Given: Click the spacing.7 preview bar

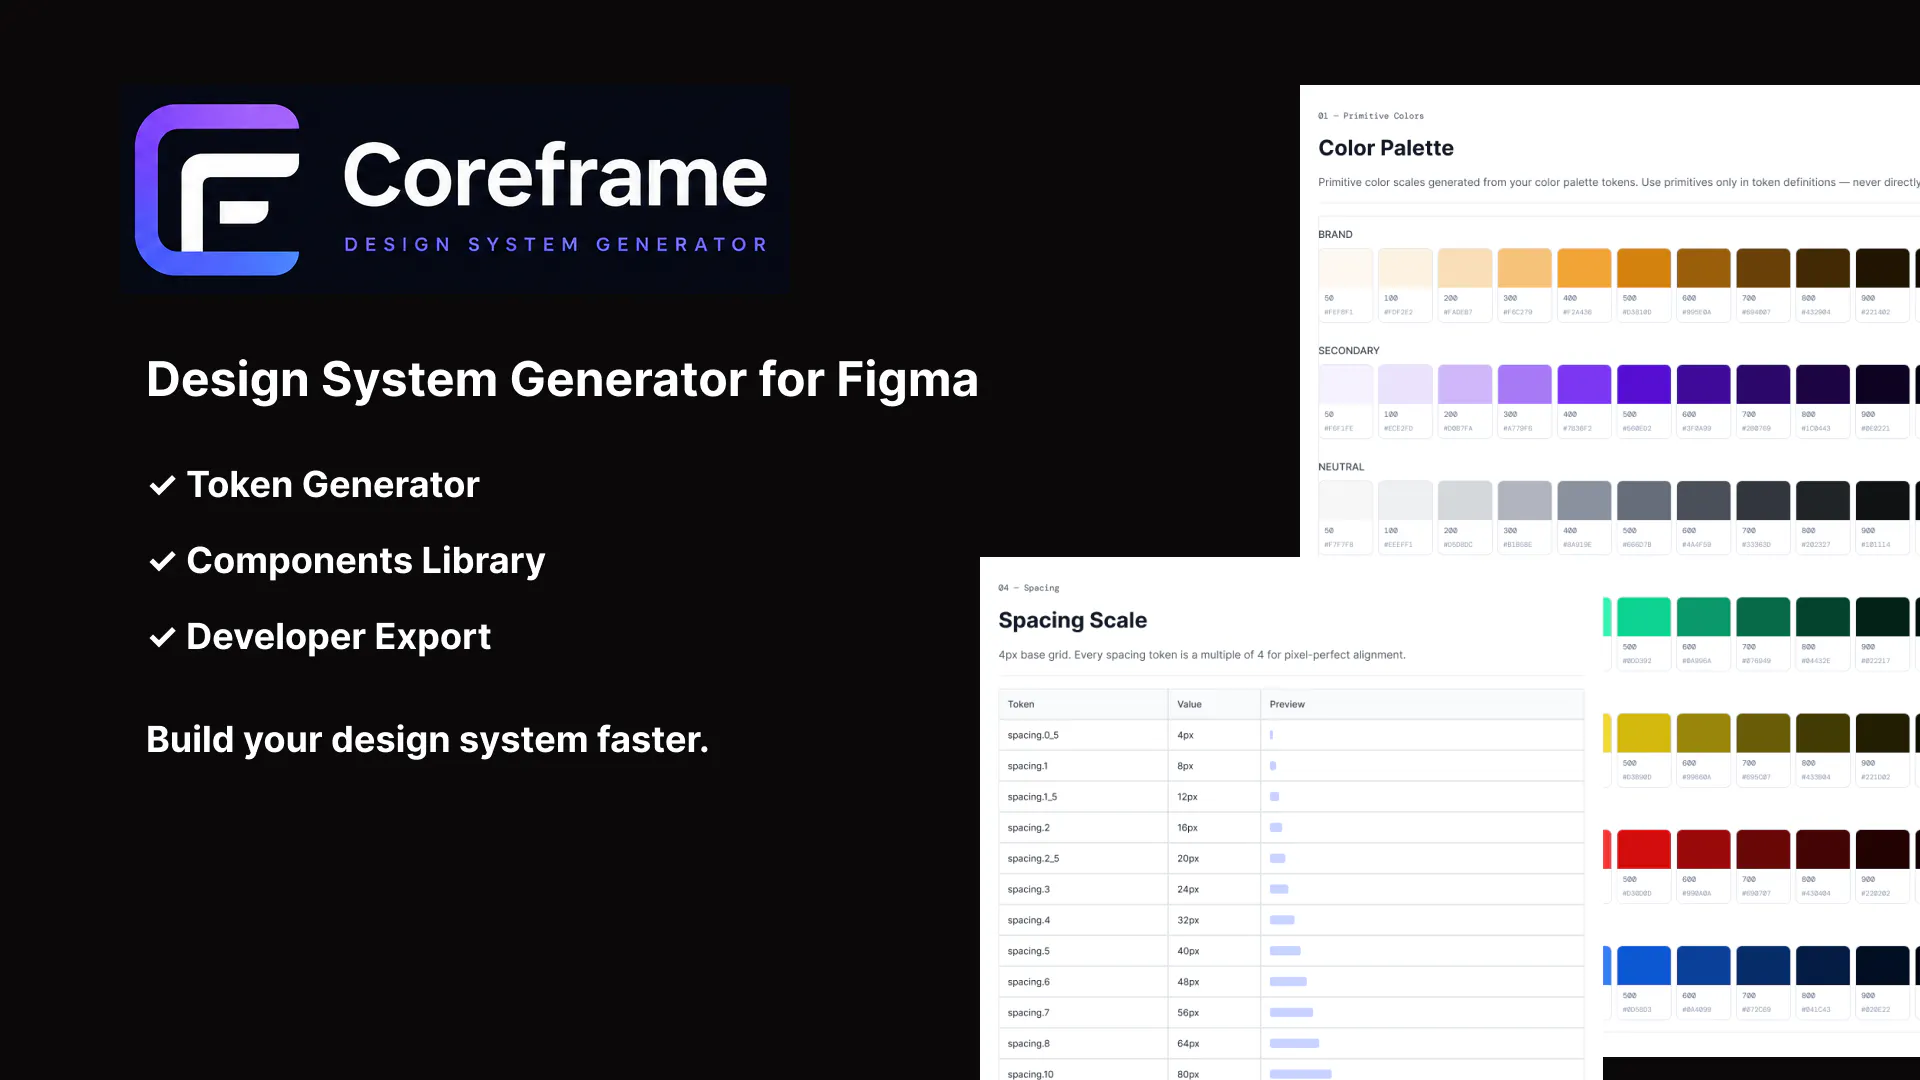Looking at the screenshot, I should 1291,1013.
